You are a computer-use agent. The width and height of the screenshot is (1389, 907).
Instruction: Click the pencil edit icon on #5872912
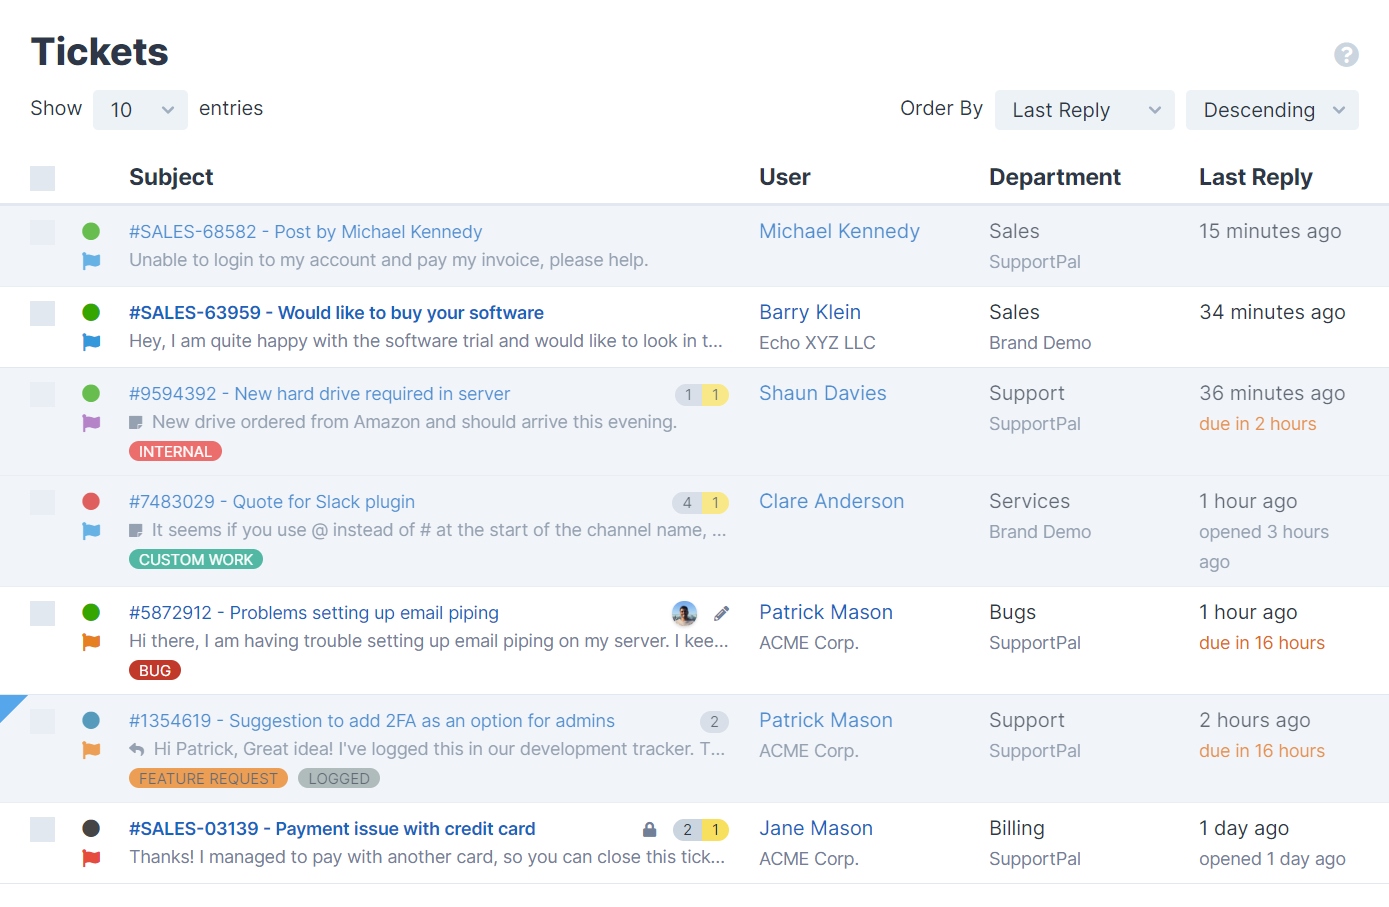pyautogui.click(x=721, y=613)
